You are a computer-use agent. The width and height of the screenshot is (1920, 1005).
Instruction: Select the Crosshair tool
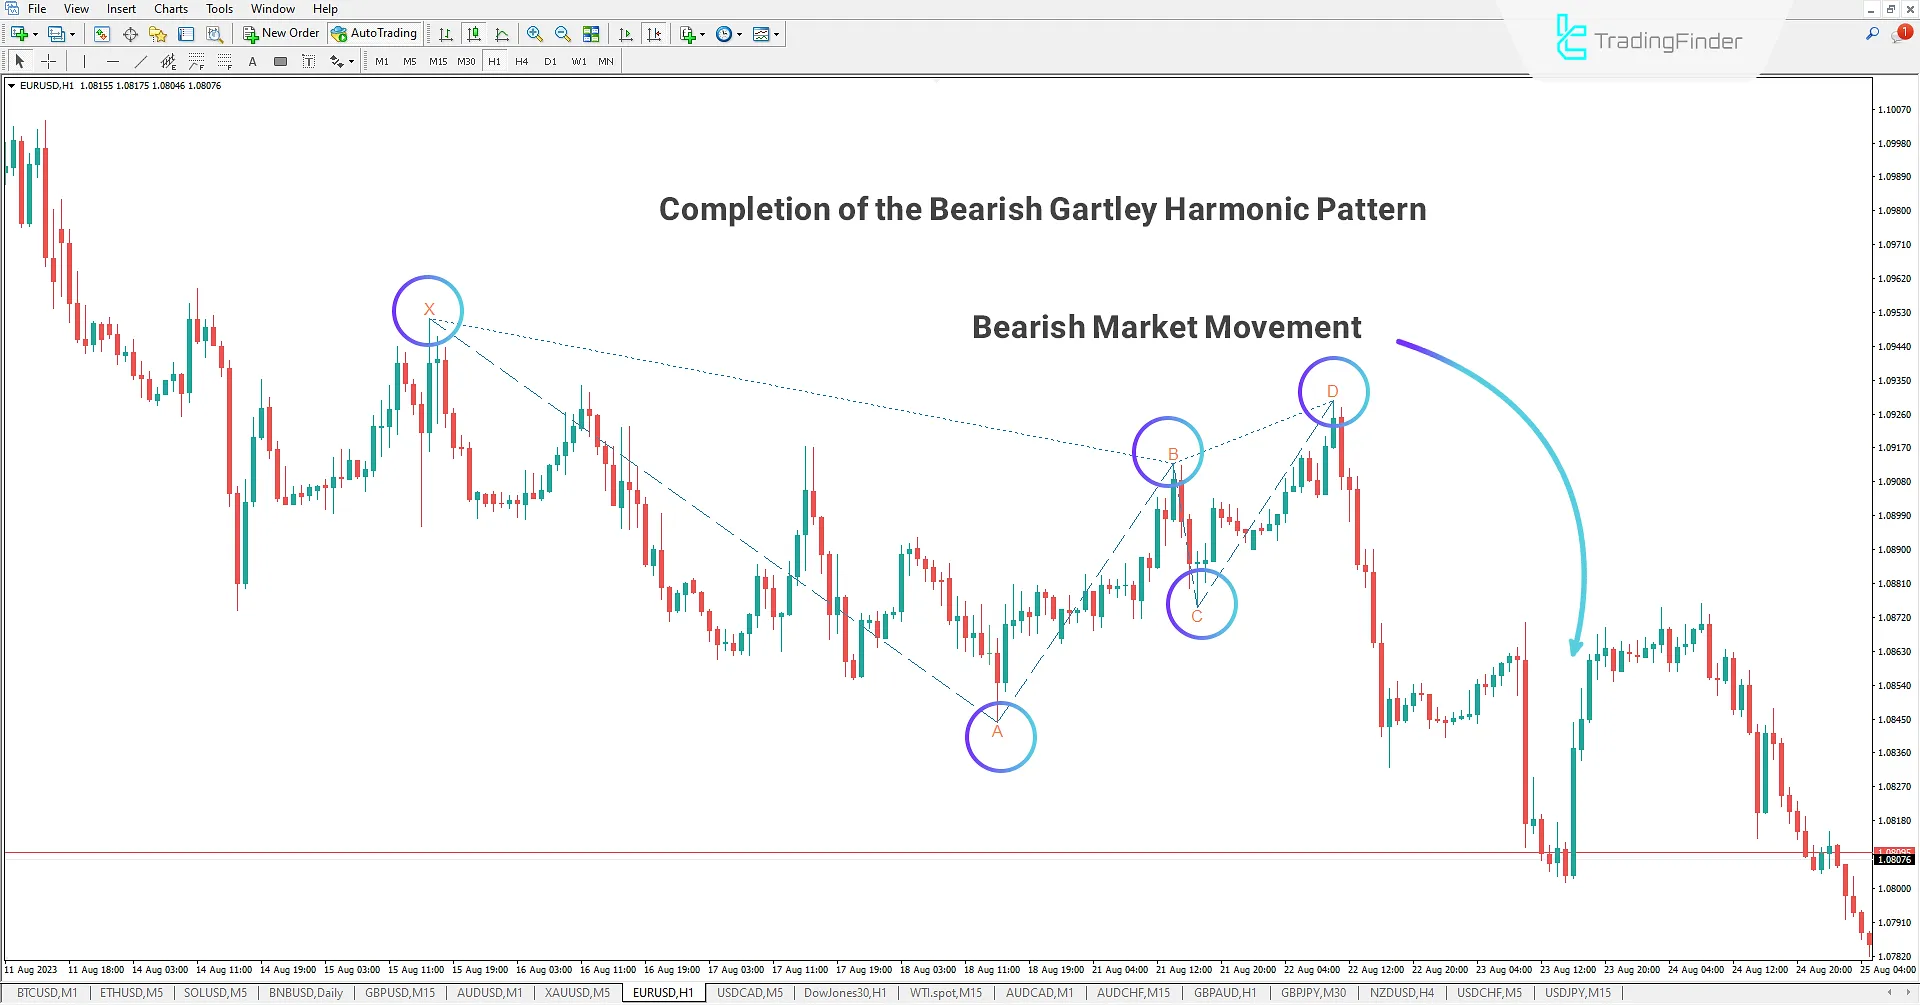click(48, 61)
